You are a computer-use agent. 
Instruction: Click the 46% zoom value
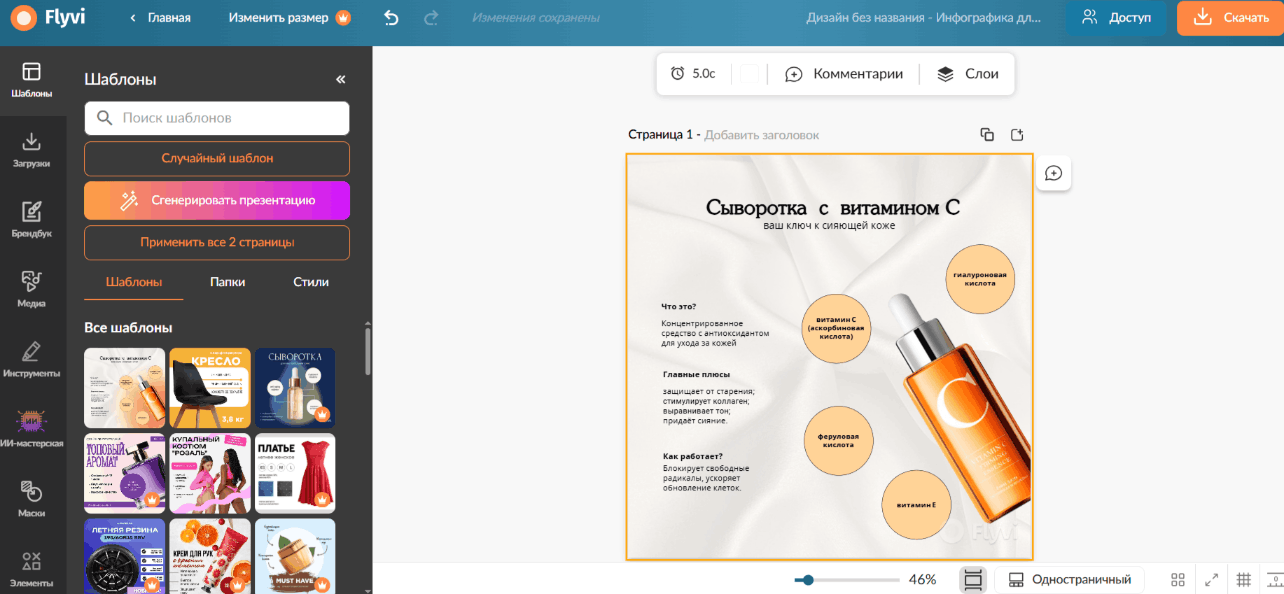pos(922,580)
